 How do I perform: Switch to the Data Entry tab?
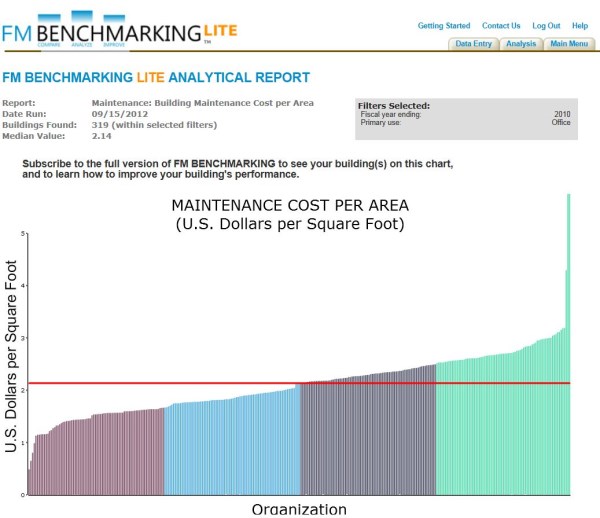point(473,44)
